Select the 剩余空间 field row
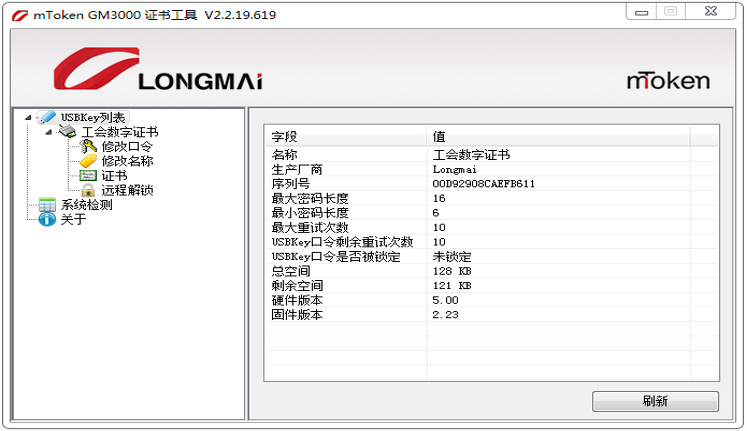Screen dimensions: 747x431 491,285
